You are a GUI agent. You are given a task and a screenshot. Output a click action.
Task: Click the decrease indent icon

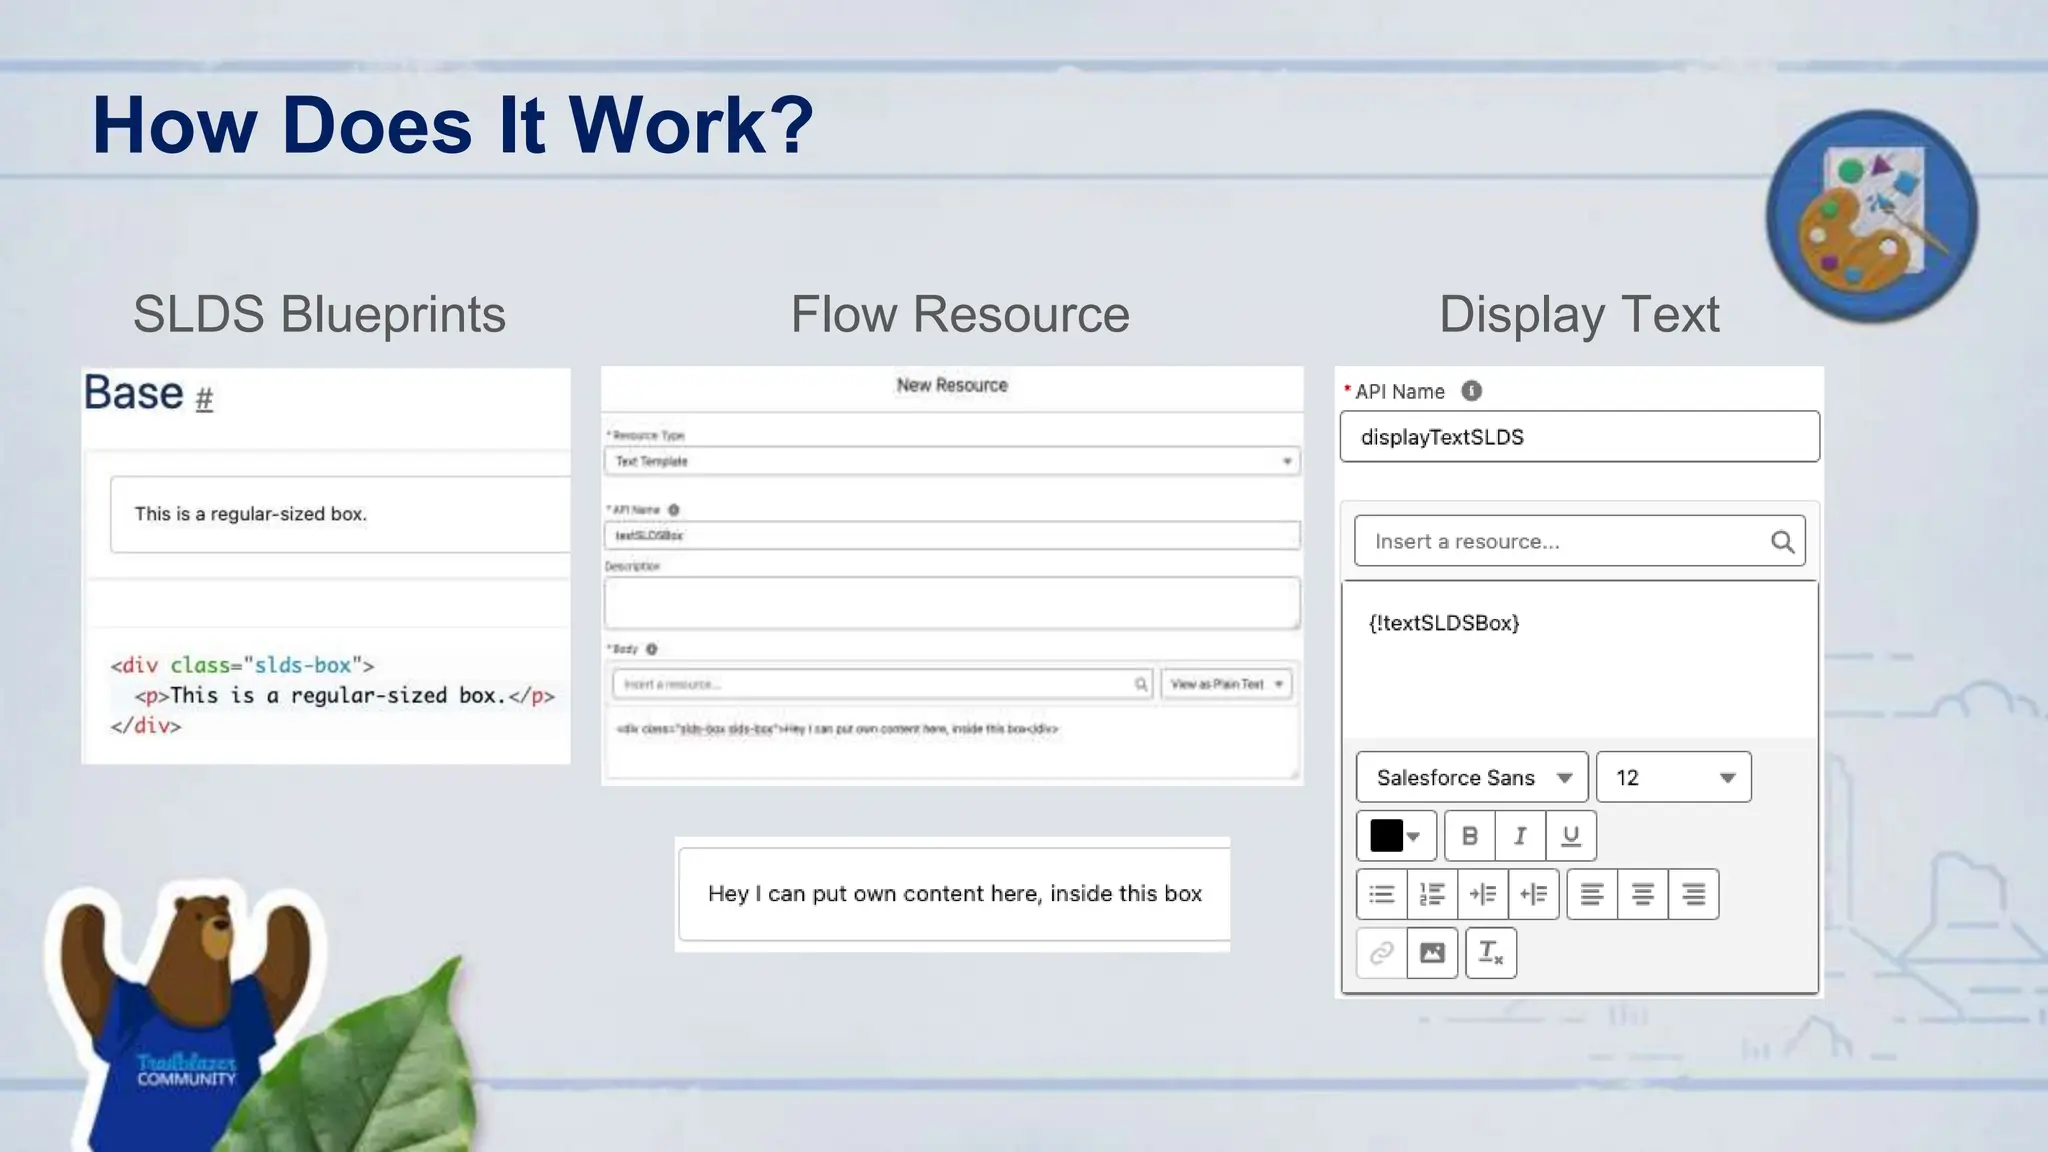[1533, 894]
